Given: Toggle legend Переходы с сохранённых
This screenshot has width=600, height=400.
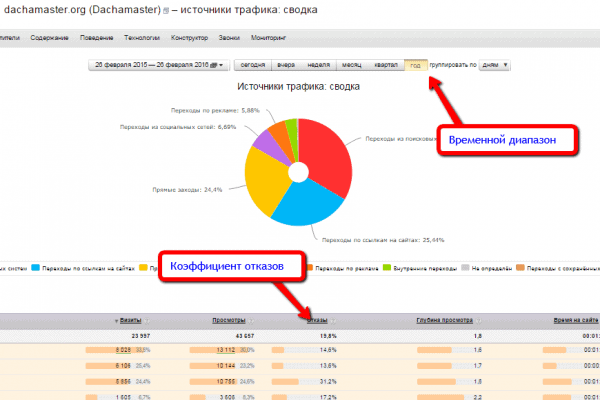Looking at the screenshot, I should (558, 268).
